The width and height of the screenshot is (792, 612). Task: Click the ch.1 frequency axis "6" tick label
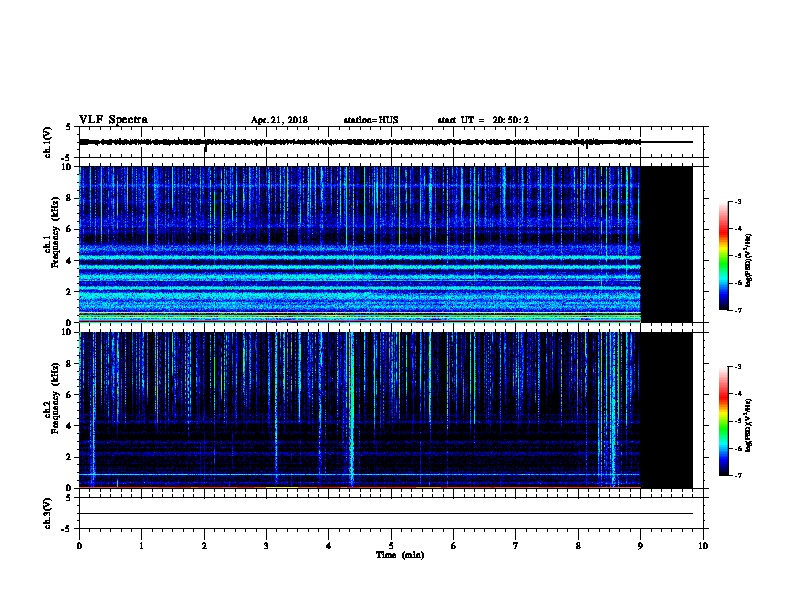click(69, 229)
